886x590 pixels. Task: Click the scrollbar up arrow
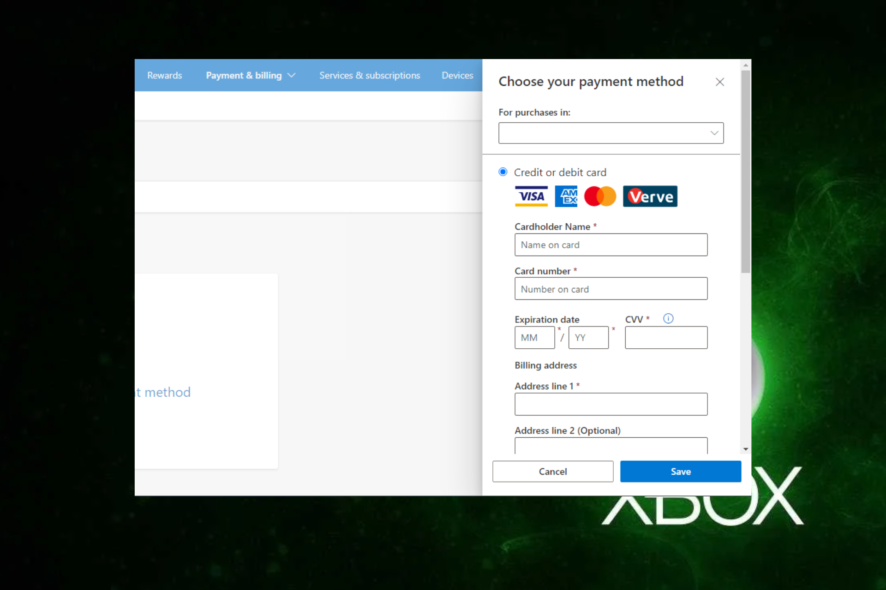[x=746, y=66]
